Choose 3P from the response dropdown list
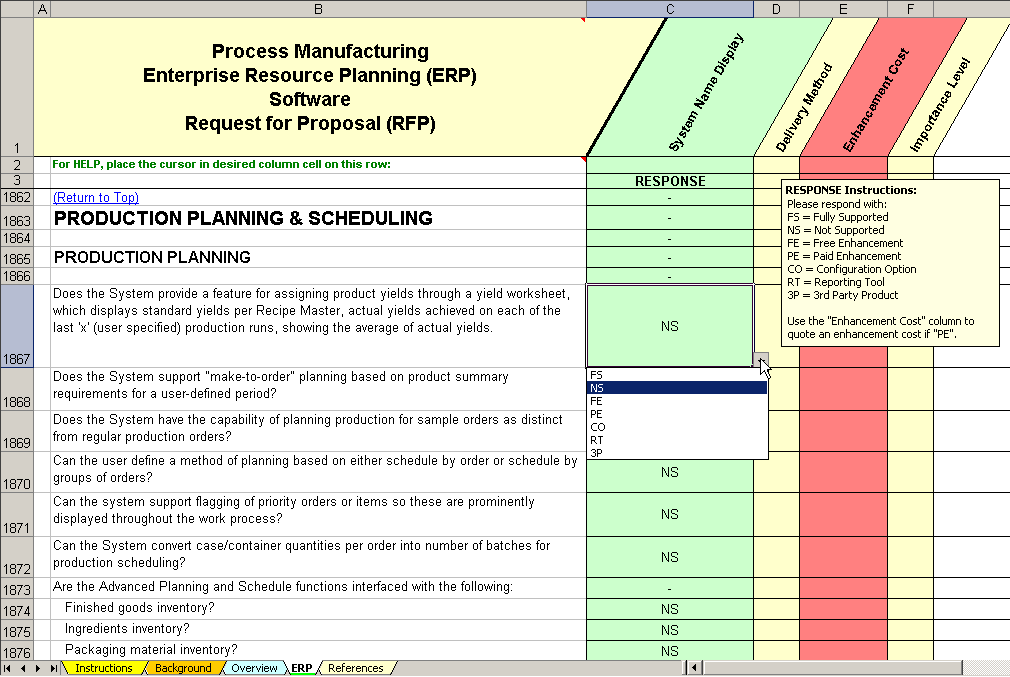 pyautogui.click(x=677, y=453)
